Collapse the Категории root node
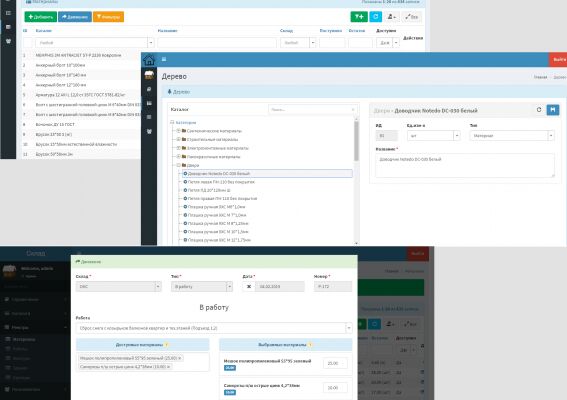This screenshot has width=567, height=400. 172,123
